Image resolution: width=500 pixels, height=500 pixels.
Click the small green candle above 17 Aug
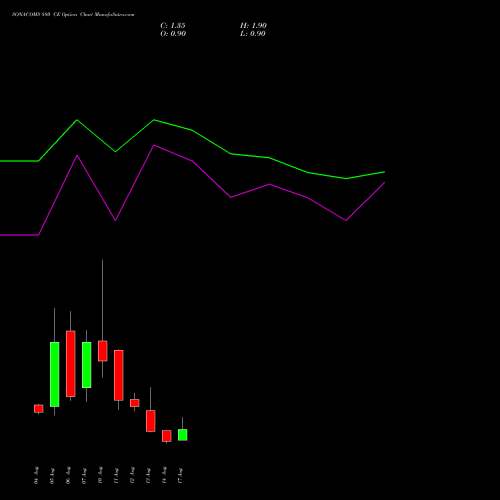183,435
